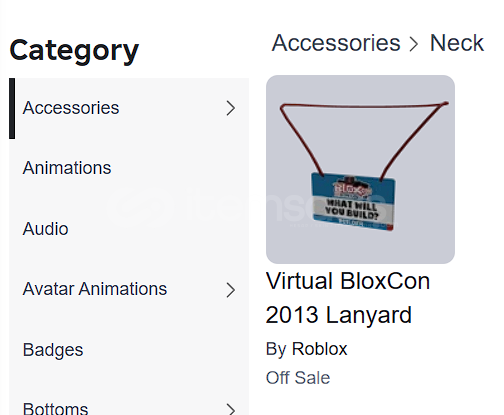Click the Neck breadcrumb item
Viewport: 504px width, 415px height.
click(x=457, y=43)
